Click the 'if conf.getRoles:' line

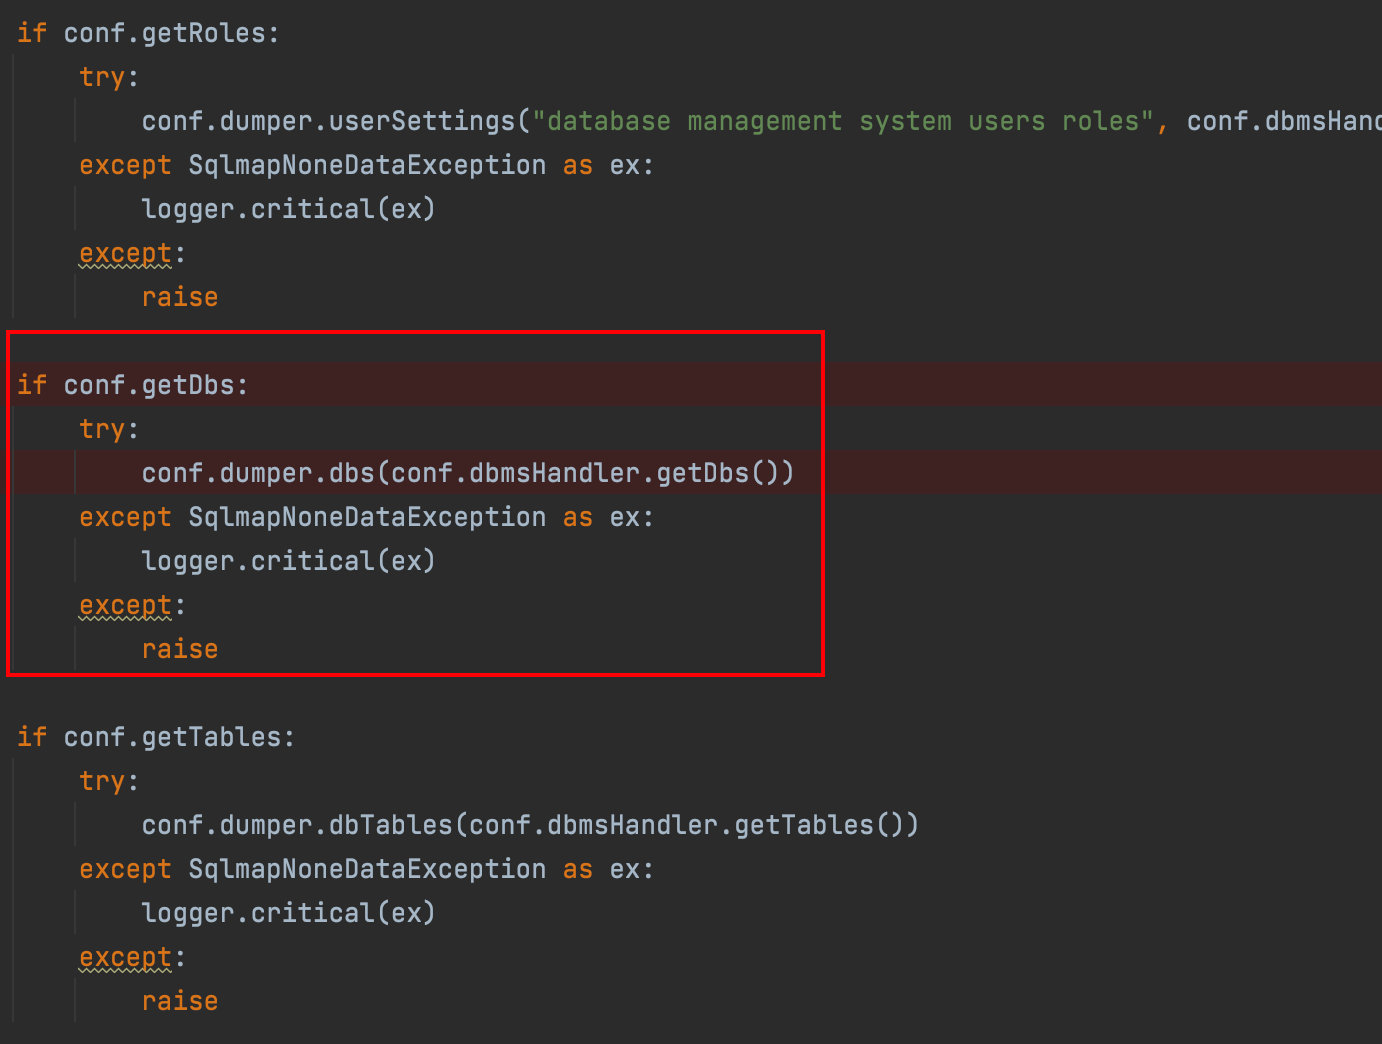pyautogui.click(x=148, y=33)
